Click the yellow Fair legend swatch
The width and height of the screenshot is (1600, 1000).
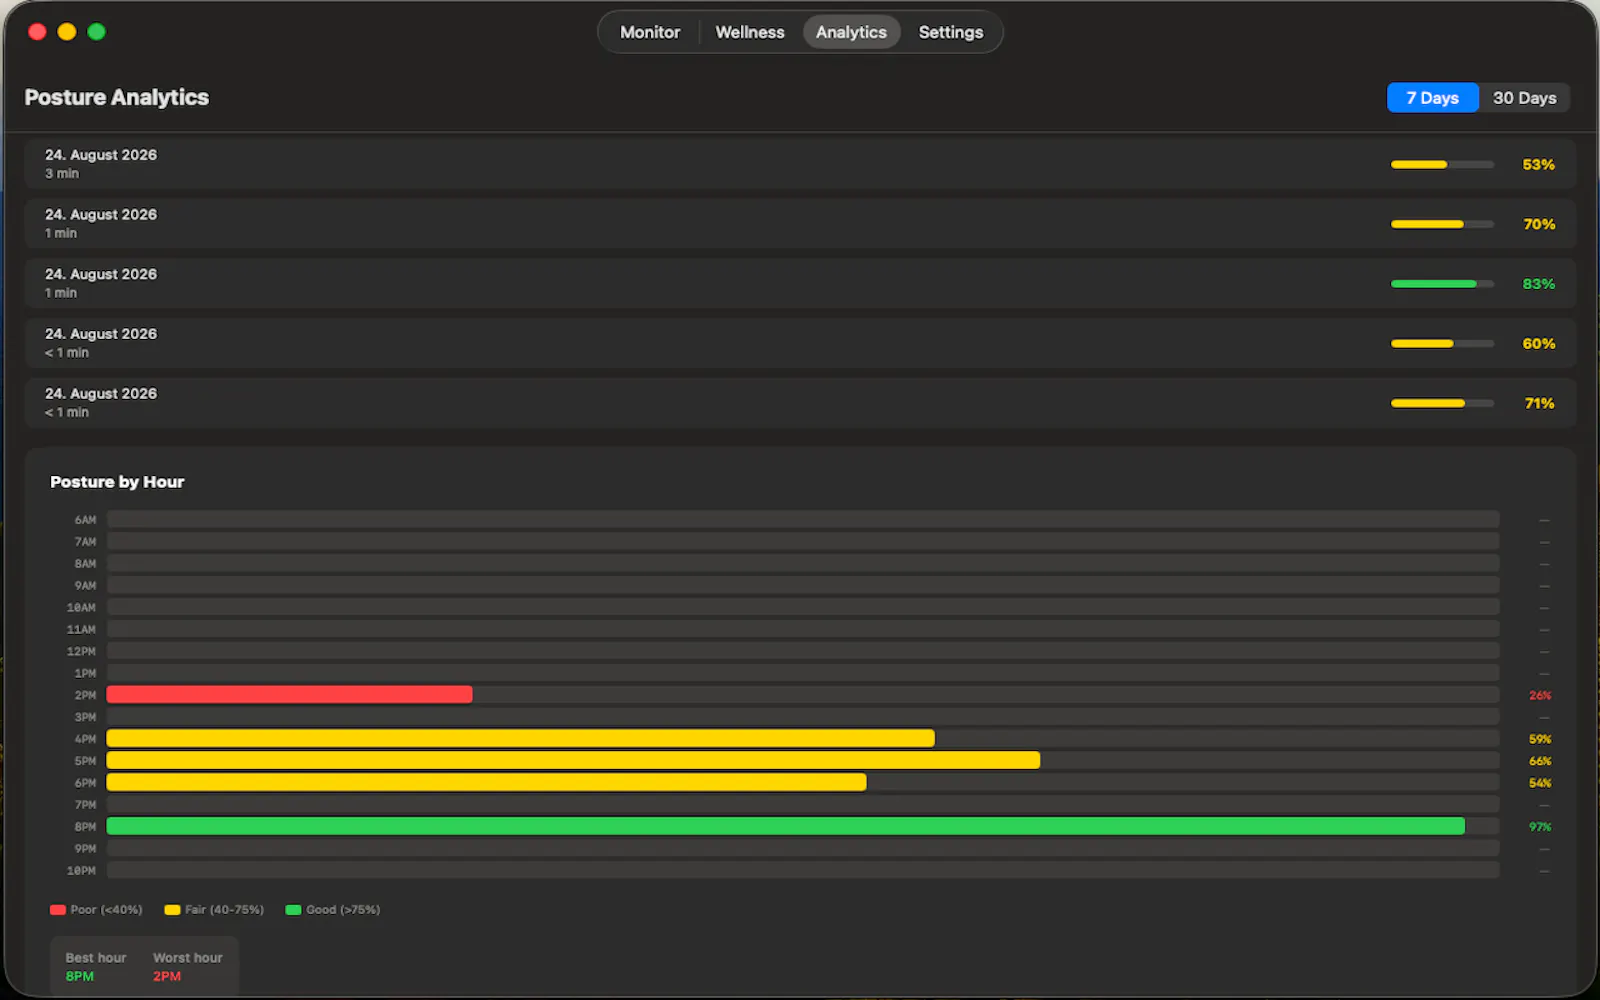(x=172, y=910)
